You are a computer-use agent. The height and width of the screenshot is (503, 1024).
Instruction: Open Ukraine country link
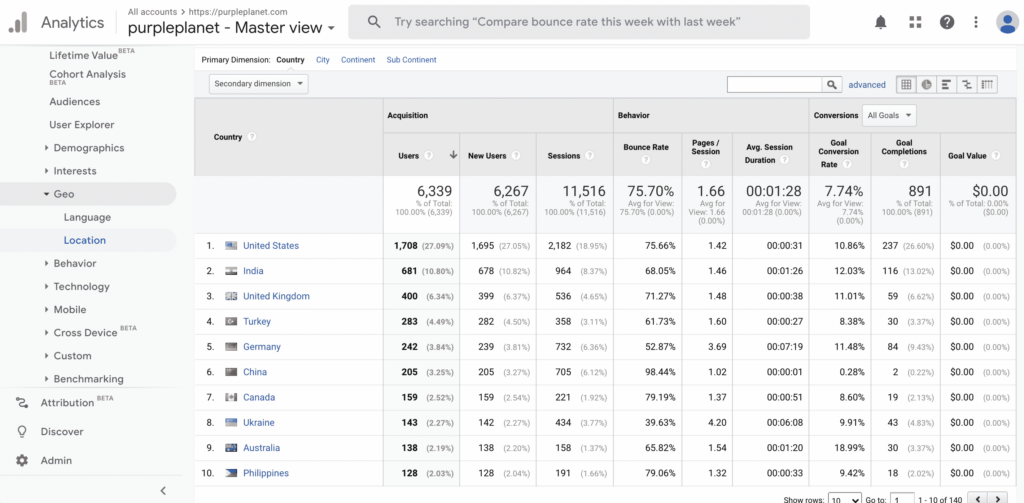point(259,423)
